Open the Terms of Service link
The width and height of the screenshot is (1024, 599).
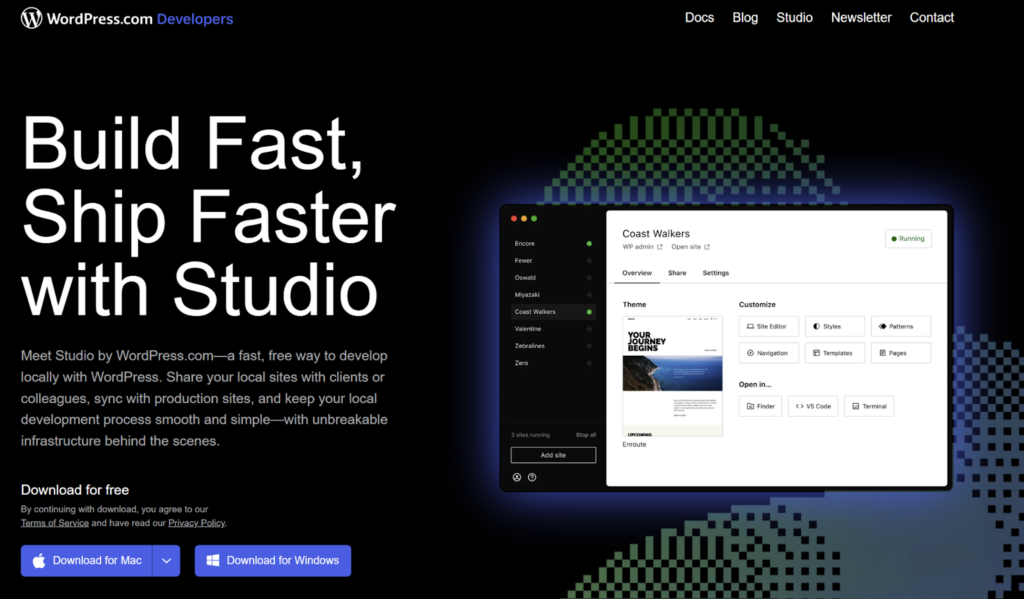(55, 523)
